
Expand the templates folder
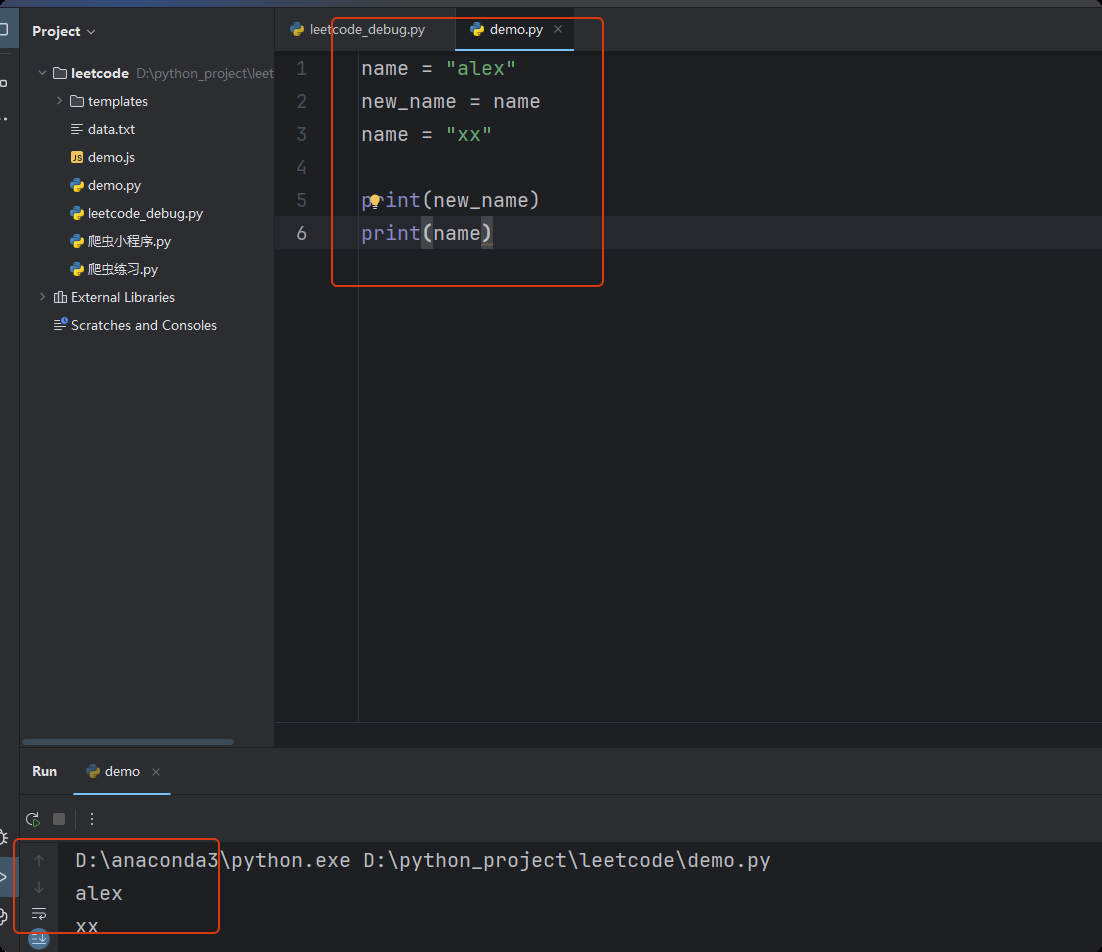(60, 101)
